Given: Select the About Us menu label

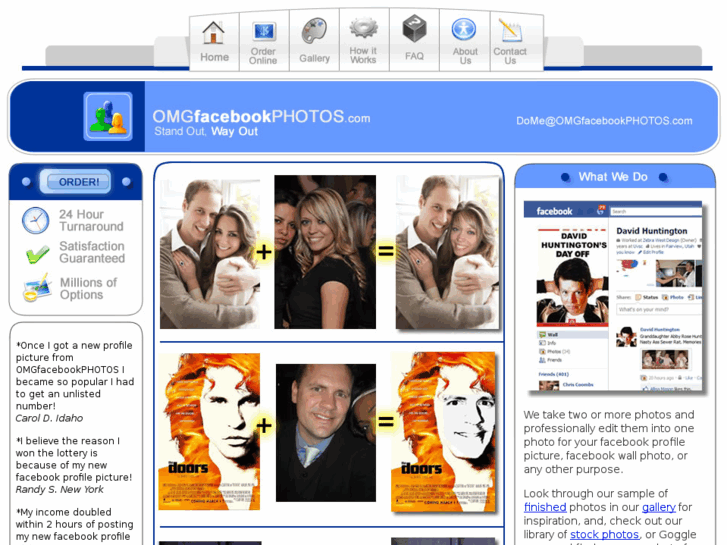Looking at the screenshot, I should pyautogui.click(x=465, y=56).
